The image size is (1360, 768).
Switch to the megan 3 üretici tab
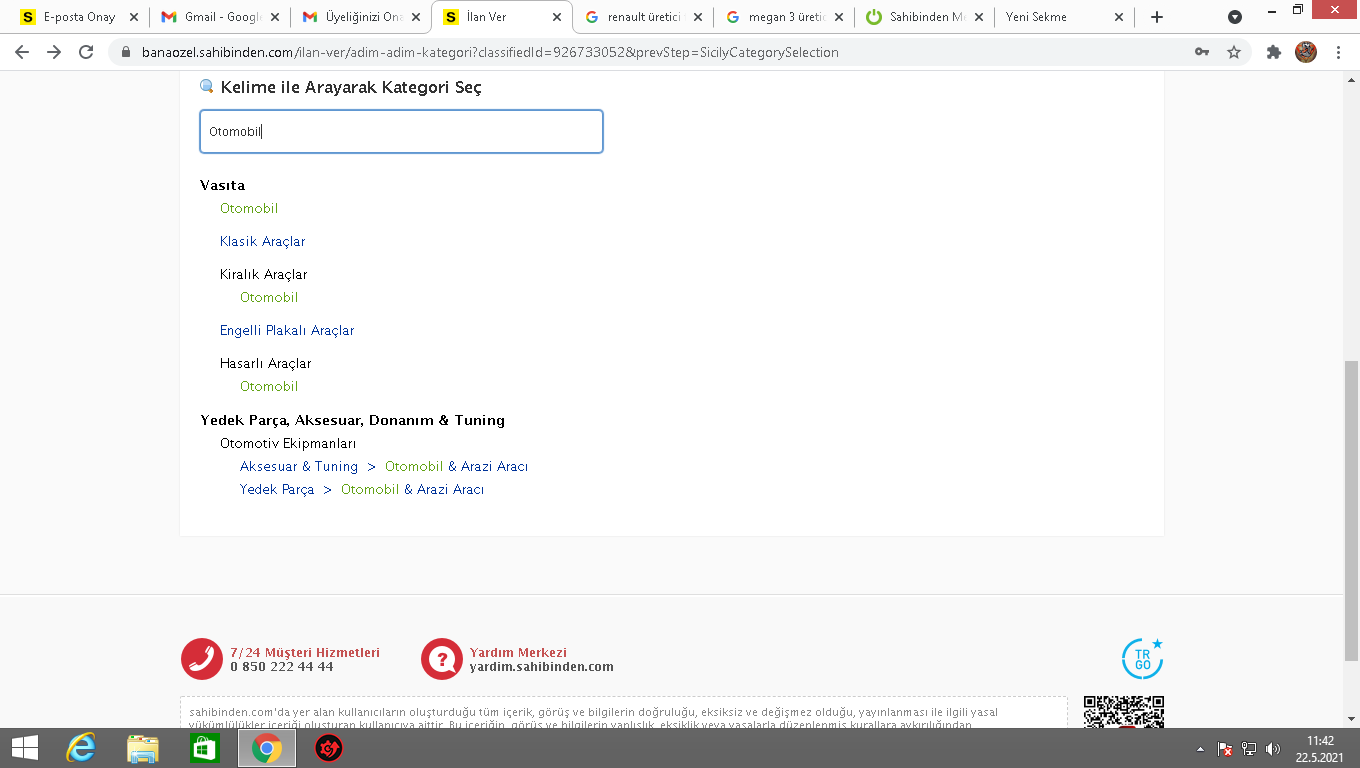pos(787,17)
